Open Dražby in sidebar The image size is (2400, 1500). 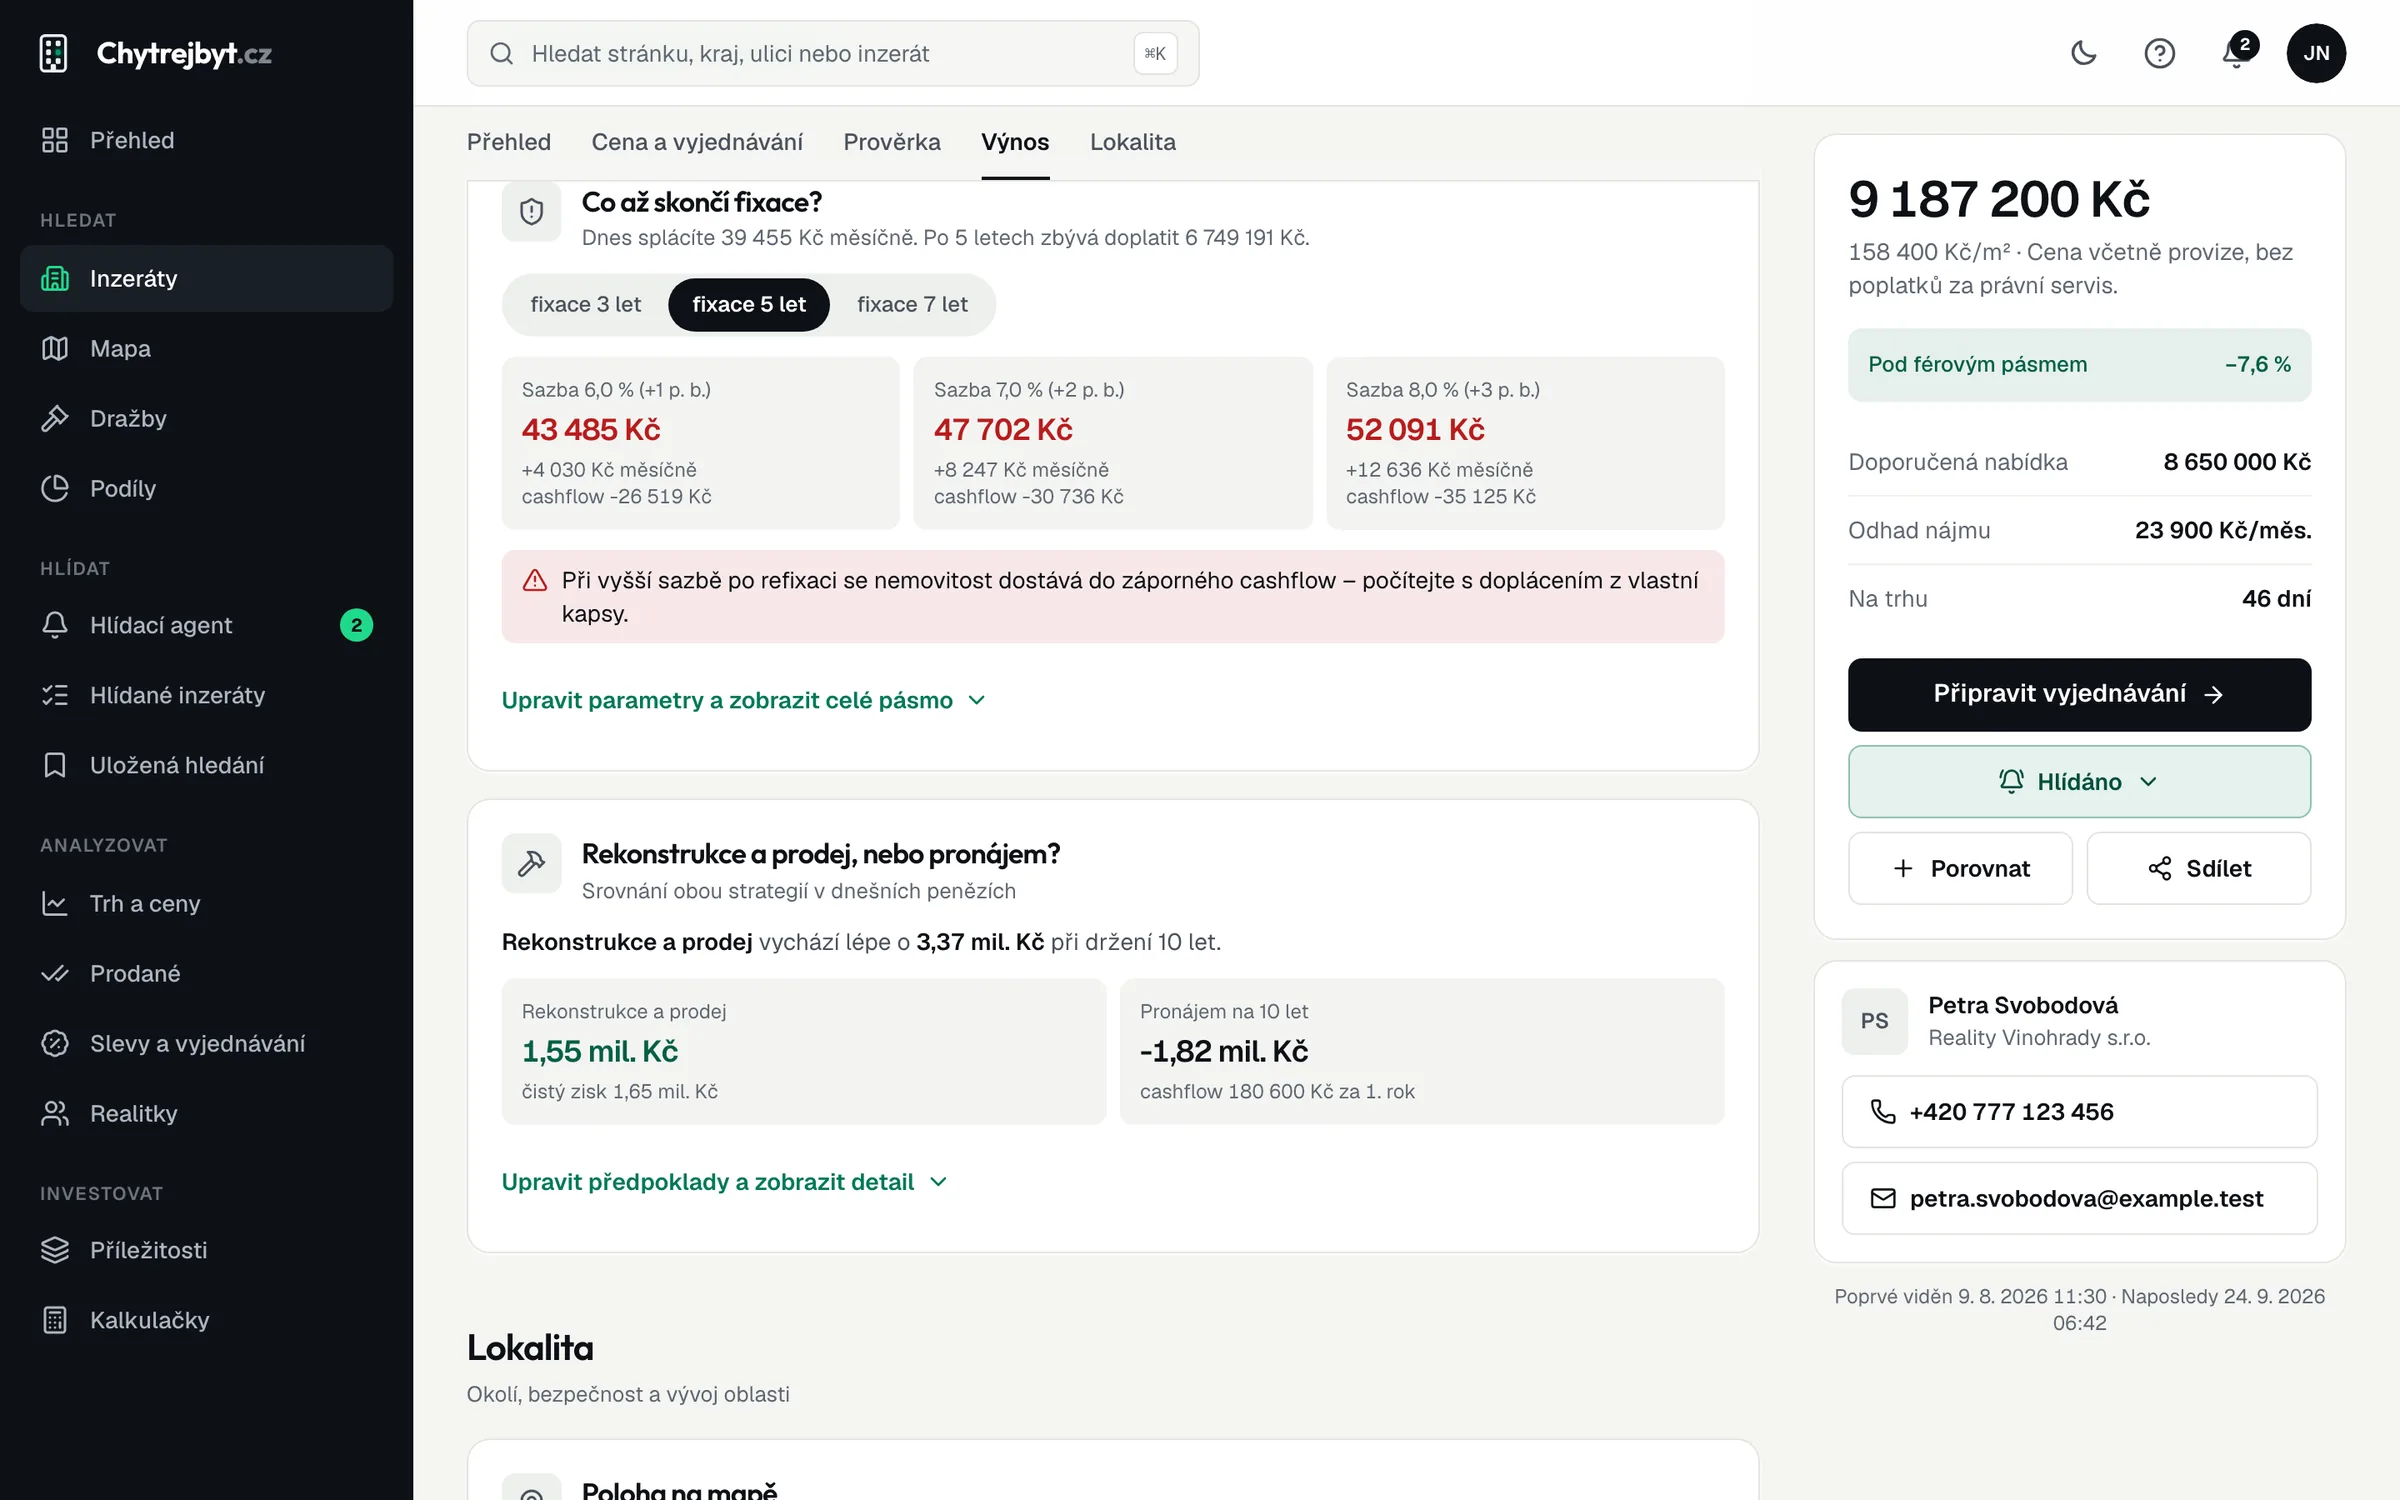point(207,418)
